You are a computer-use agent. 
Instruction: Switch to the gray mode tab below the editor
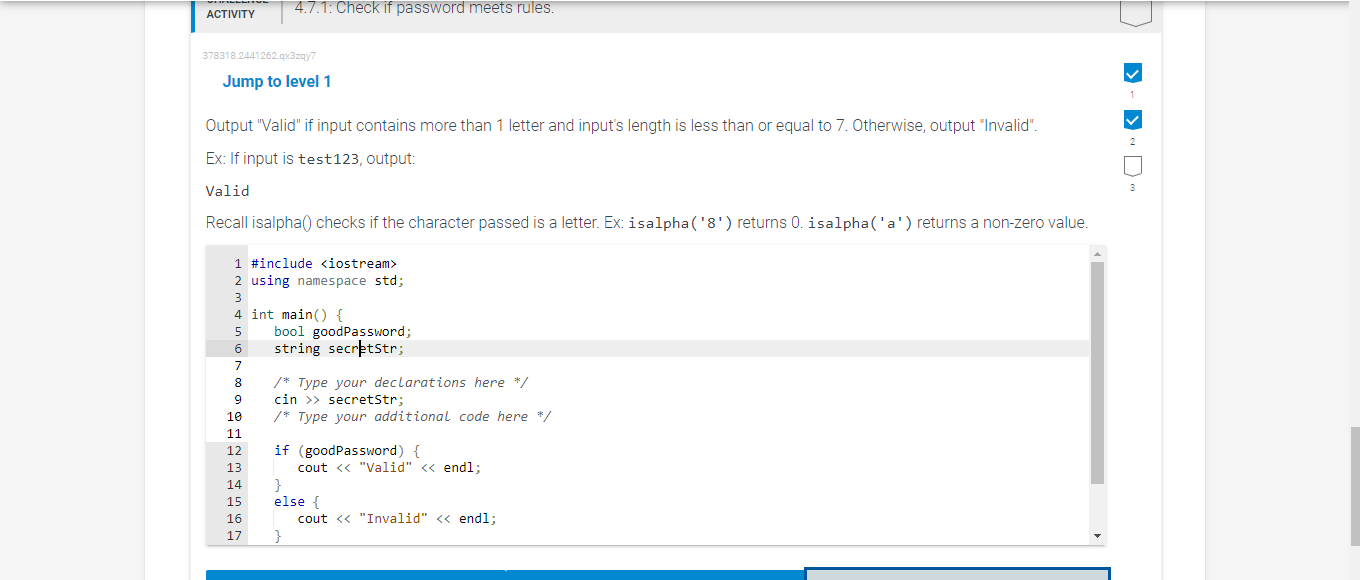click(x=955, y=574)
